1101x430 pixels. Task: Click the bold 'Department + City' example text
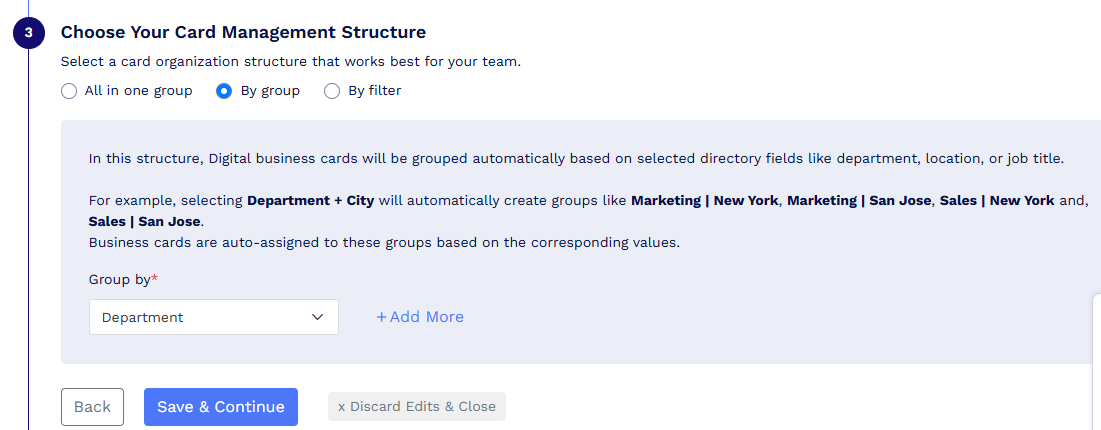pos(310,200)
